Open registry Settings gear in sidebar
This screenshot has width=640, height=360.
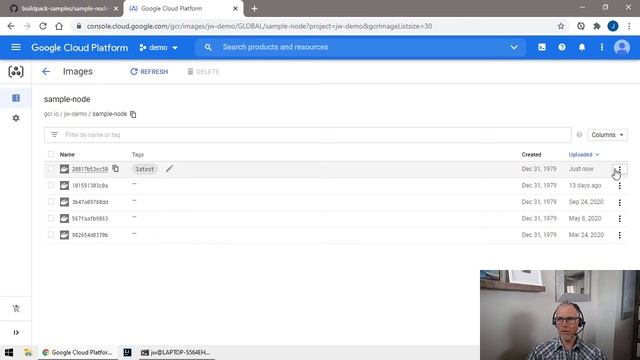coord(16,118)
